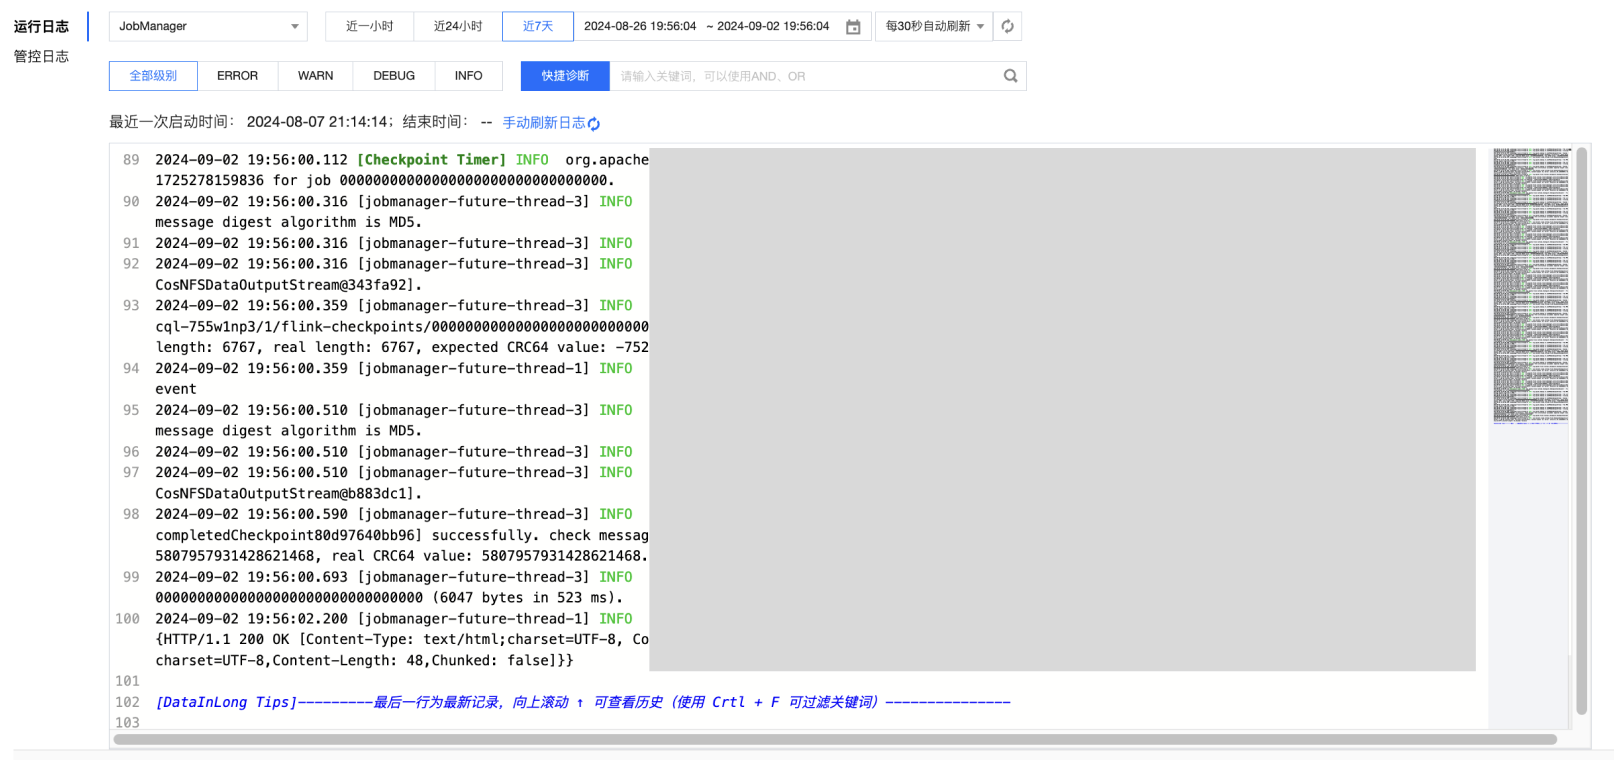Filter logs by DEBUG level
The height and width of the screenshot is (760, 1614).
pyautogui.click(x=394, y=76)
